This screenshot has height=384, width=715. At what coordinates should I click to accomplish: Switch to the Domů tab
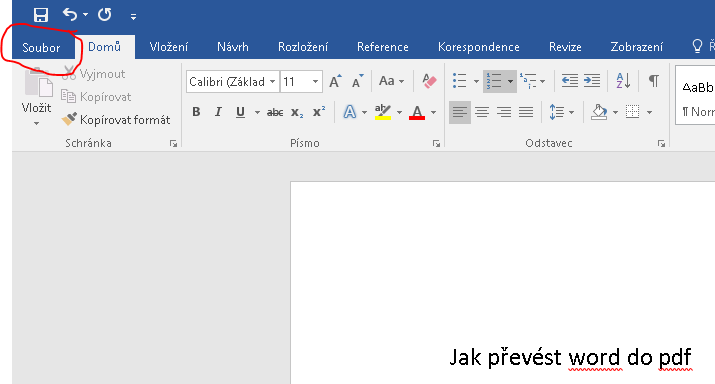point(104,47)
